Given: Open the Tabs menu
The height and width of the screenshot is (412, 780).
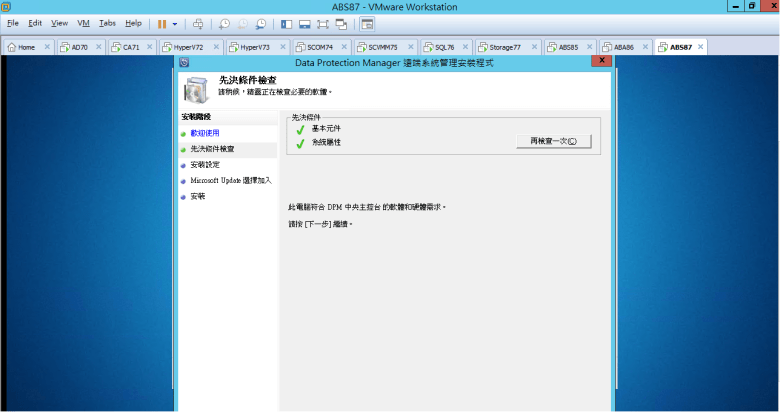Looking at the screenshot, I should (x=107, y=23).
